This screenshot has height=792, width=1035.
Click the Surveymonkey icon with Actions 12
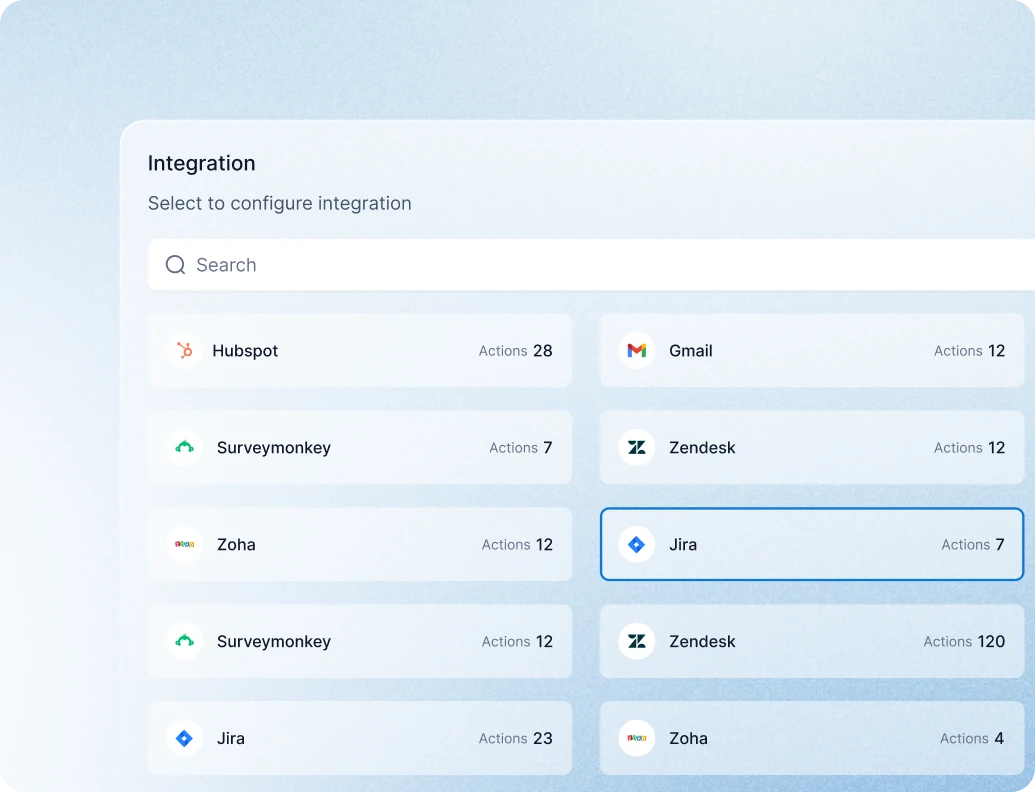185,641
